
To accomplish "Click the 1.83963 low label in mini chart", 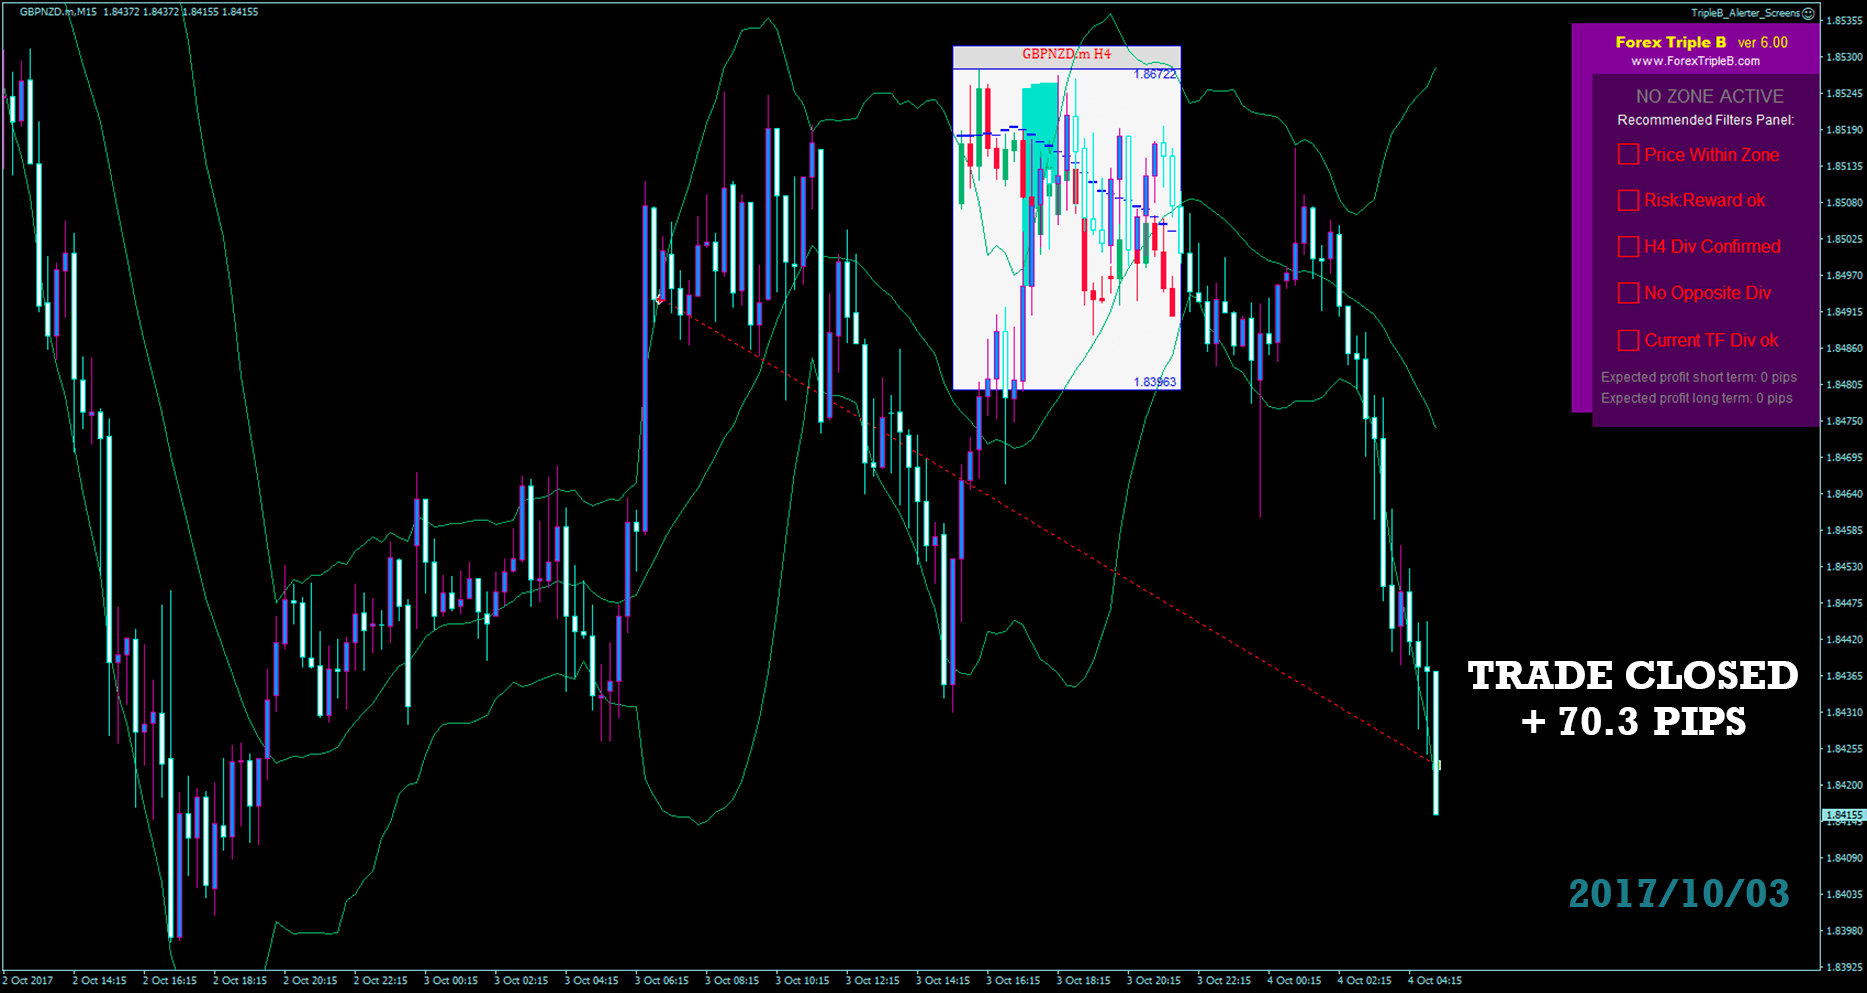I will tap(1155, 382).
